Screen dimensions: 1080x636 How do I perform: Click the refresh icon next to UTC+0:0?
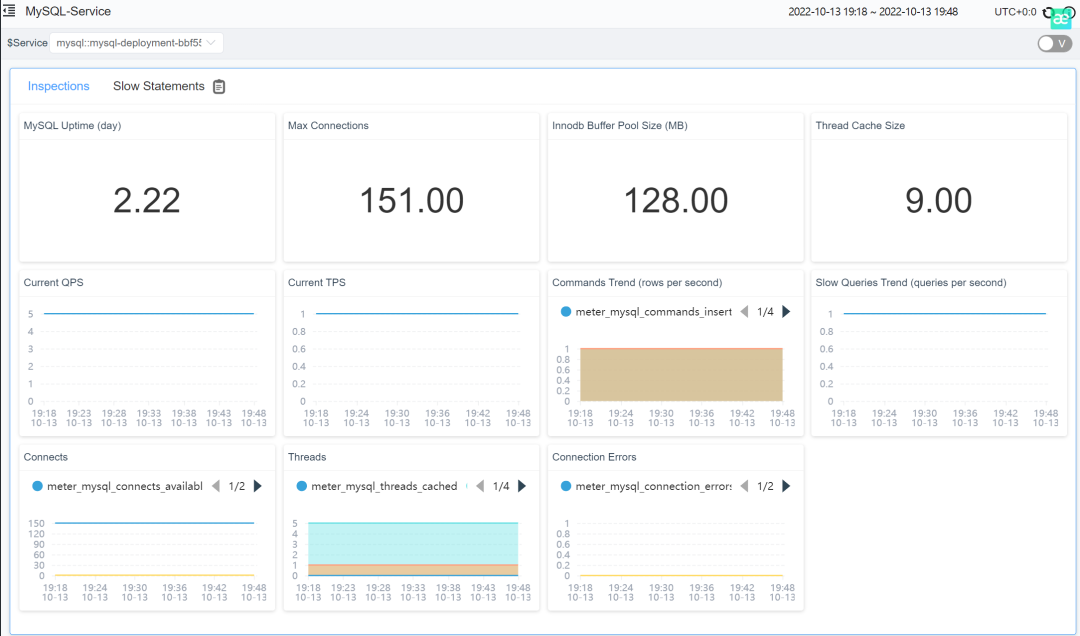(1048, 12)
